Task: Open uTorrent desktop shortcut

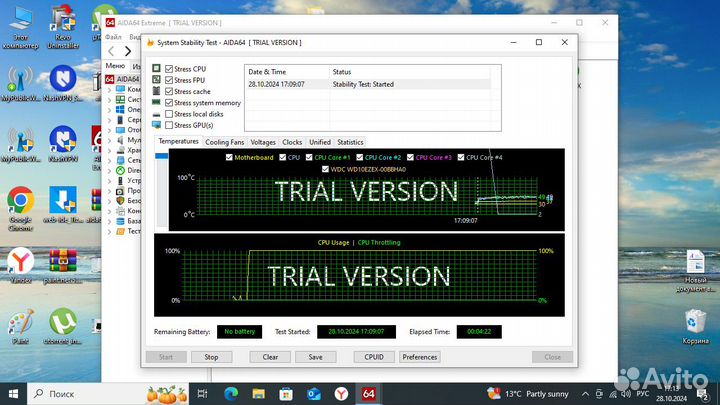Action: click(63, 326)
